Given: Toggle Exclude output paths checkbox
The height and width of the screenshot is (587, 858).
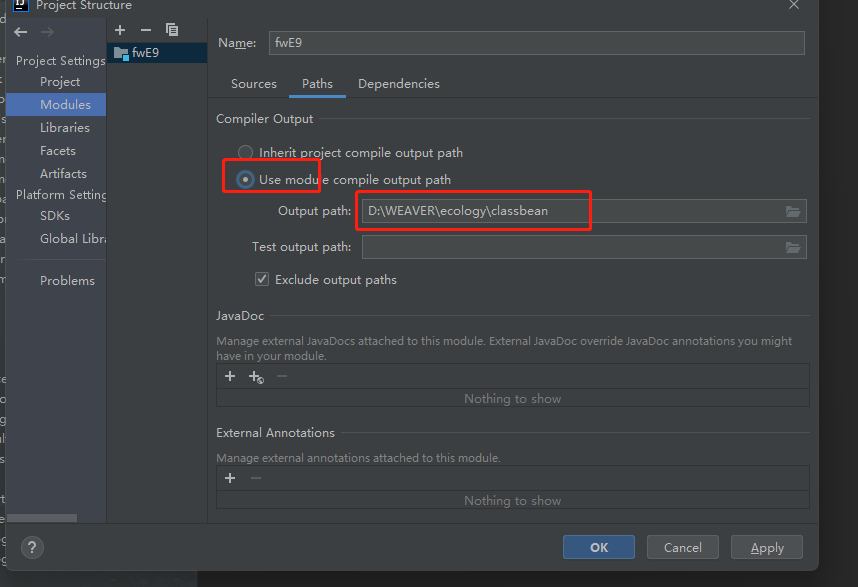Looking at the screenshot, I should (x=262, y=280).
